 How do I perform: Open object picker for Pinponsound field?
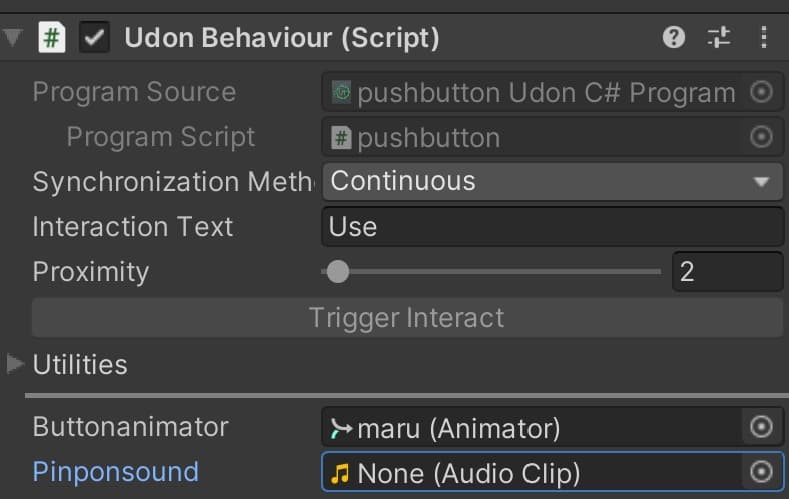(x=762, y=472)
